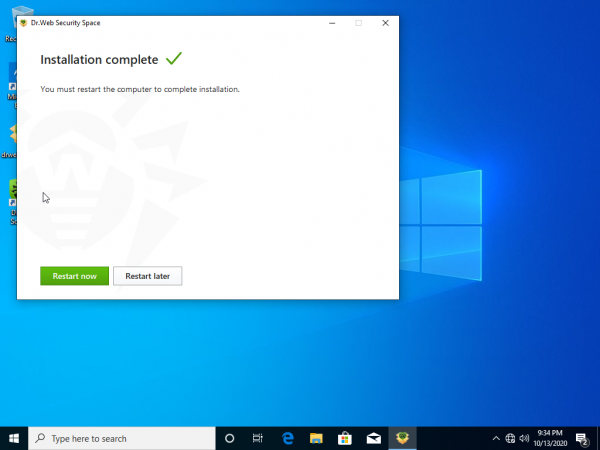Click the Dr.Web logo in the title bar
This screenshot has width=600, height=450.
tap(24, 22)
